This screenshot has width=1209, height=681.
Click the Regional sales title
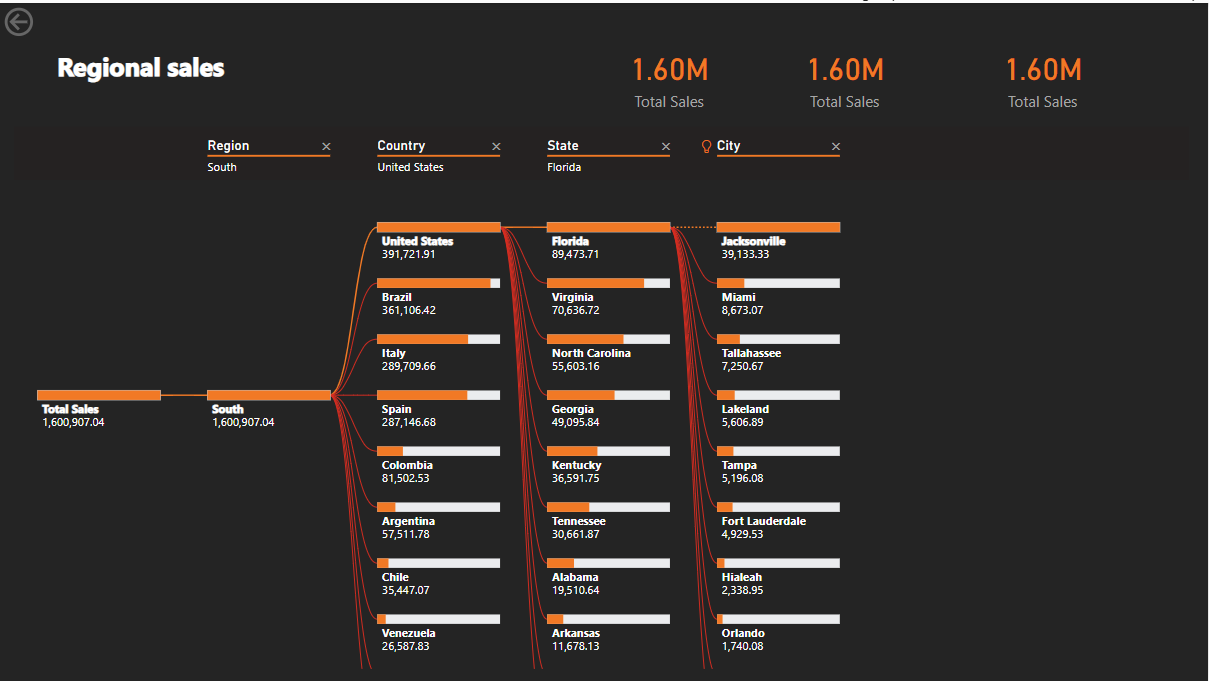pos(141,68)
